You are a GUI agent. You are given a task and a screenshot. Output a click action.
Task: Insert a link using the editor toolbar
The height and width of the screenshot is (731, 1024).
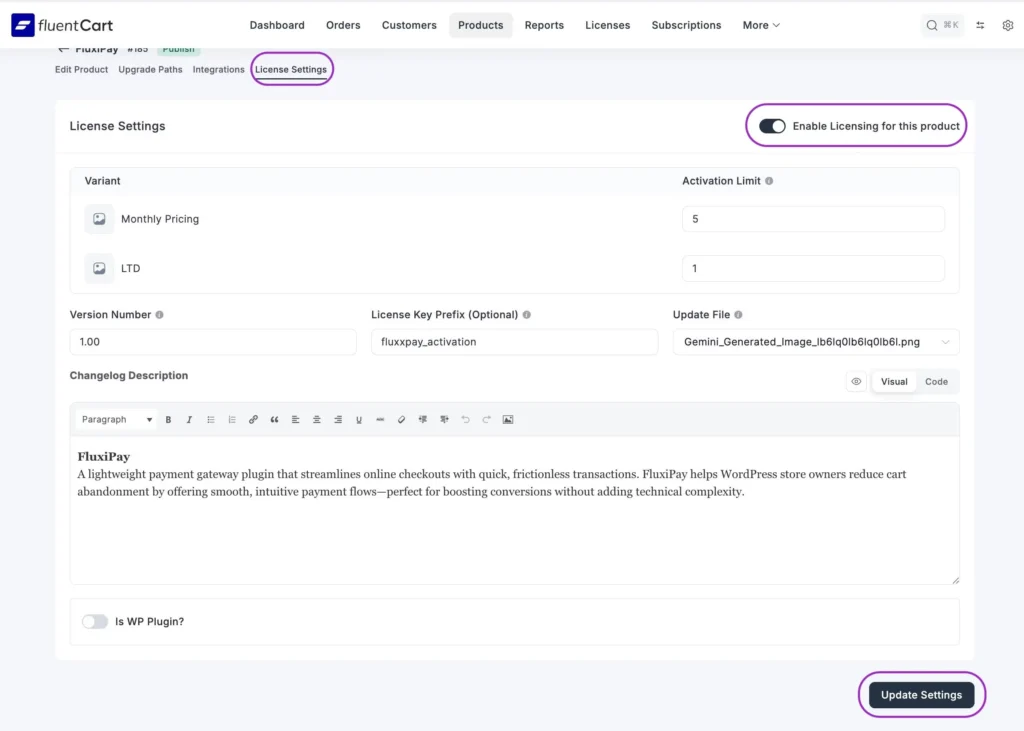pos(254,419)
